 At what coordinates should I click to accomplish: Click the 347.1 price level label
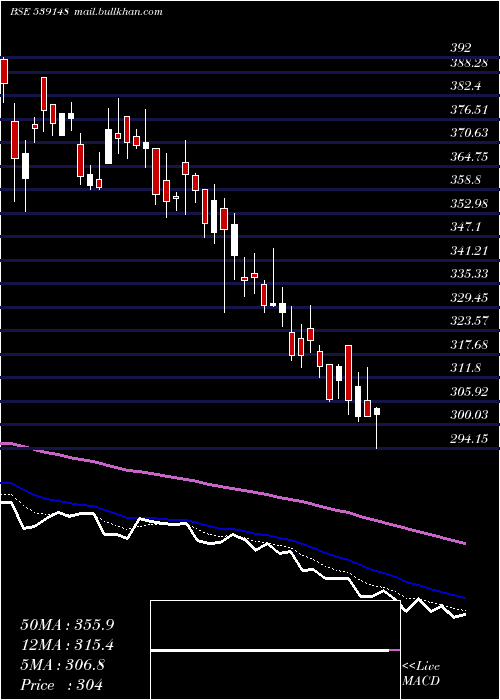point(466,227)
